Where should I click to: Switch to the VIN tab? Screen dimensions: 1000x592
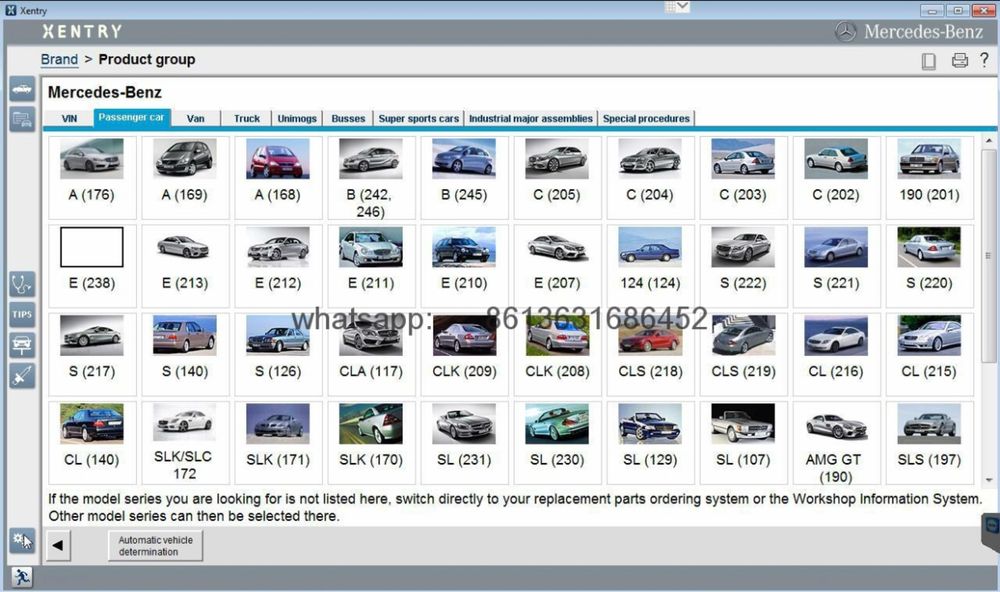(x=69, y=119)
